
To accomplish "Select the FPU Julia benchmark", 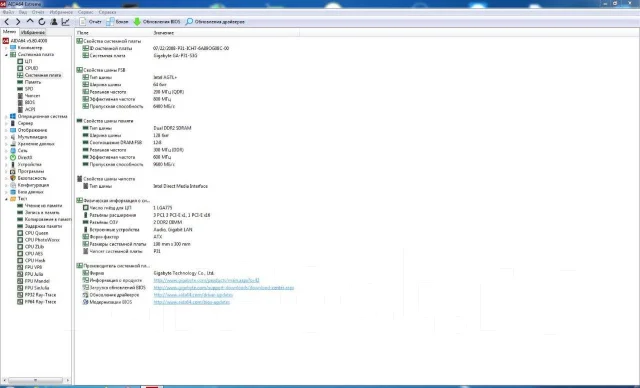I will pos(34,274).
